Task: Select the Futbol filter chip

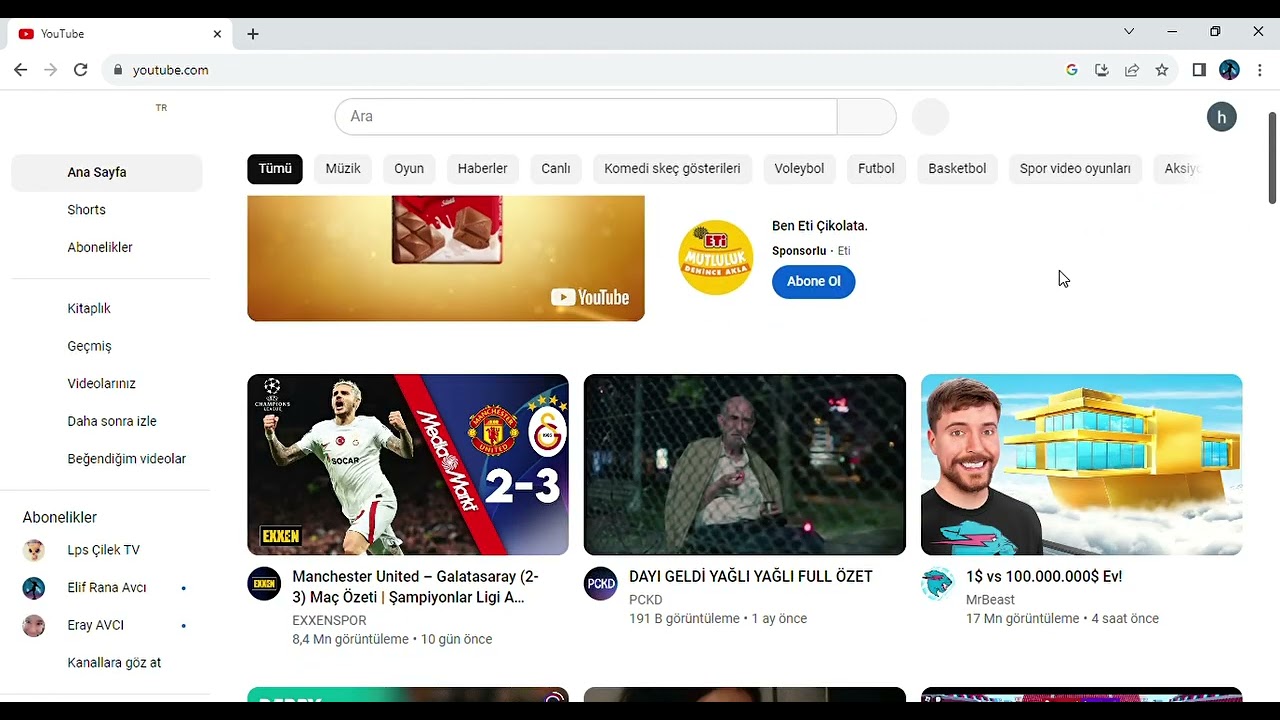Action: click(876, 169)
